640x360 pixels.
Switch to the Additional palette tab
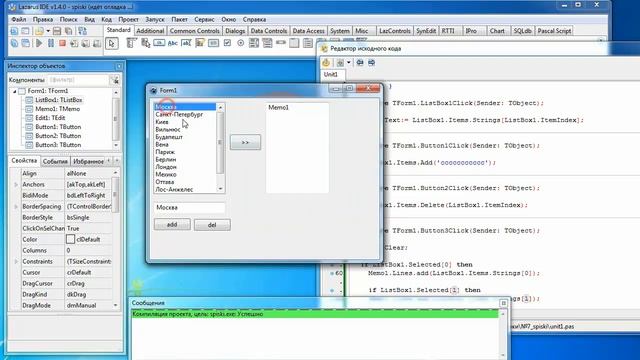(150, 31)
